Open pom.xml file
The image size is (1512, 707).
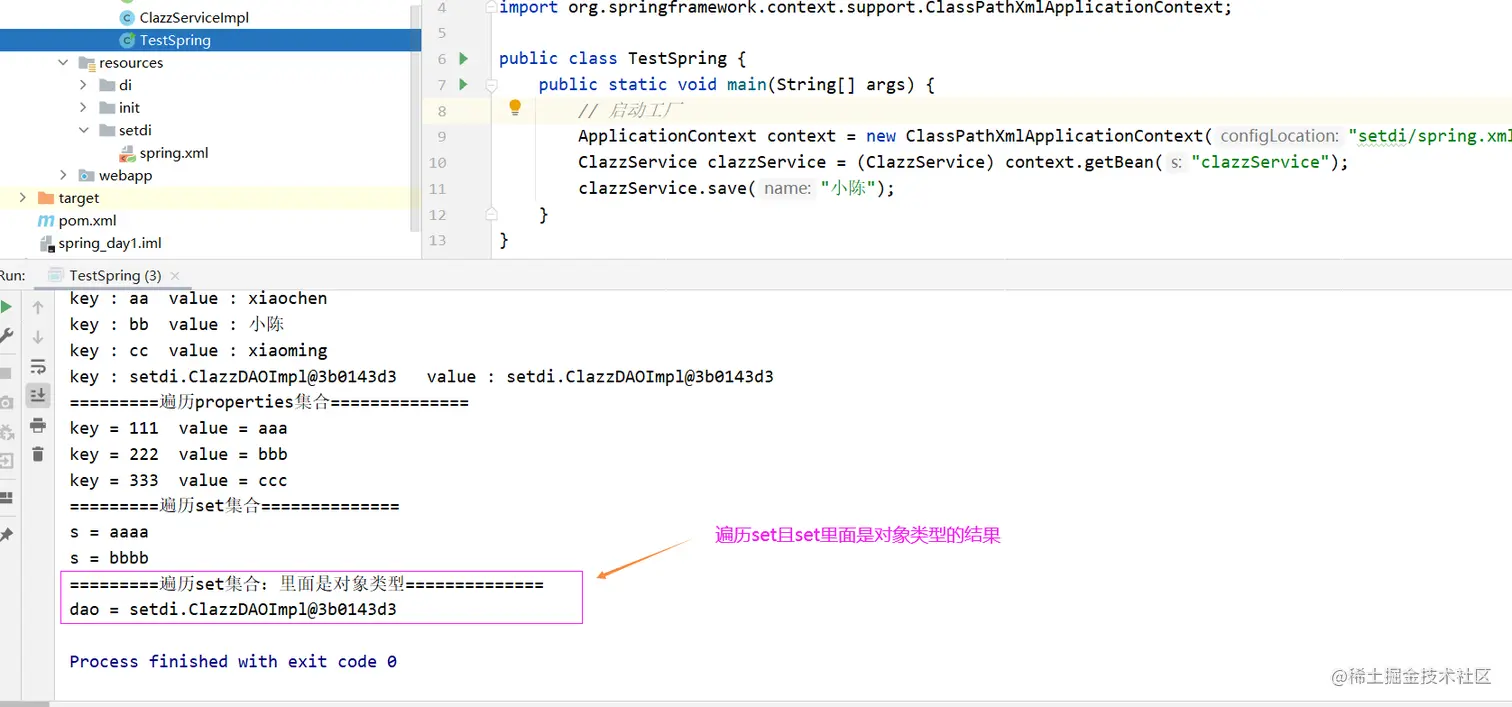(x=87, y=220)
